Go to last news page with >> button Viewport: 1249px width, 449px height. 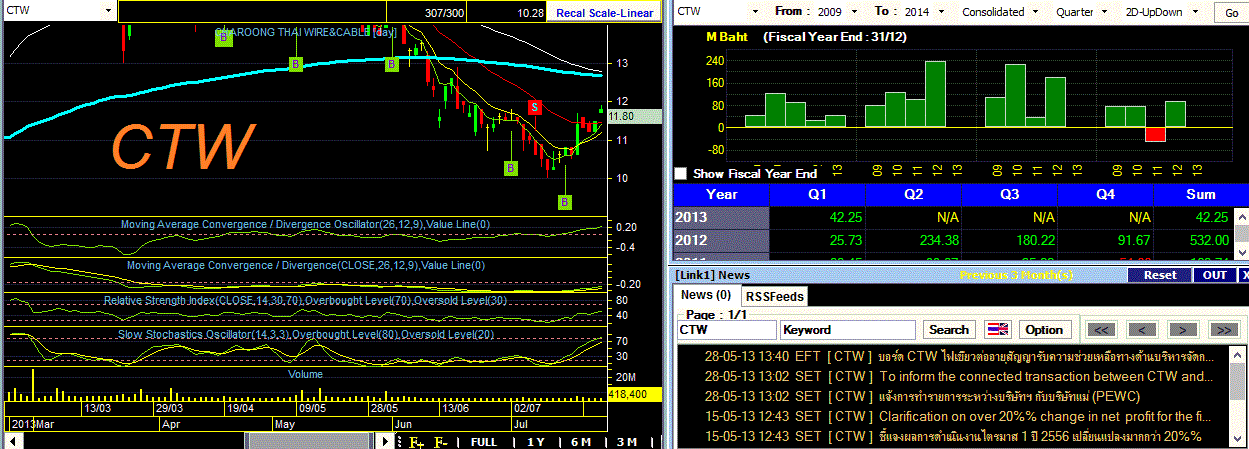(1223, 330)
